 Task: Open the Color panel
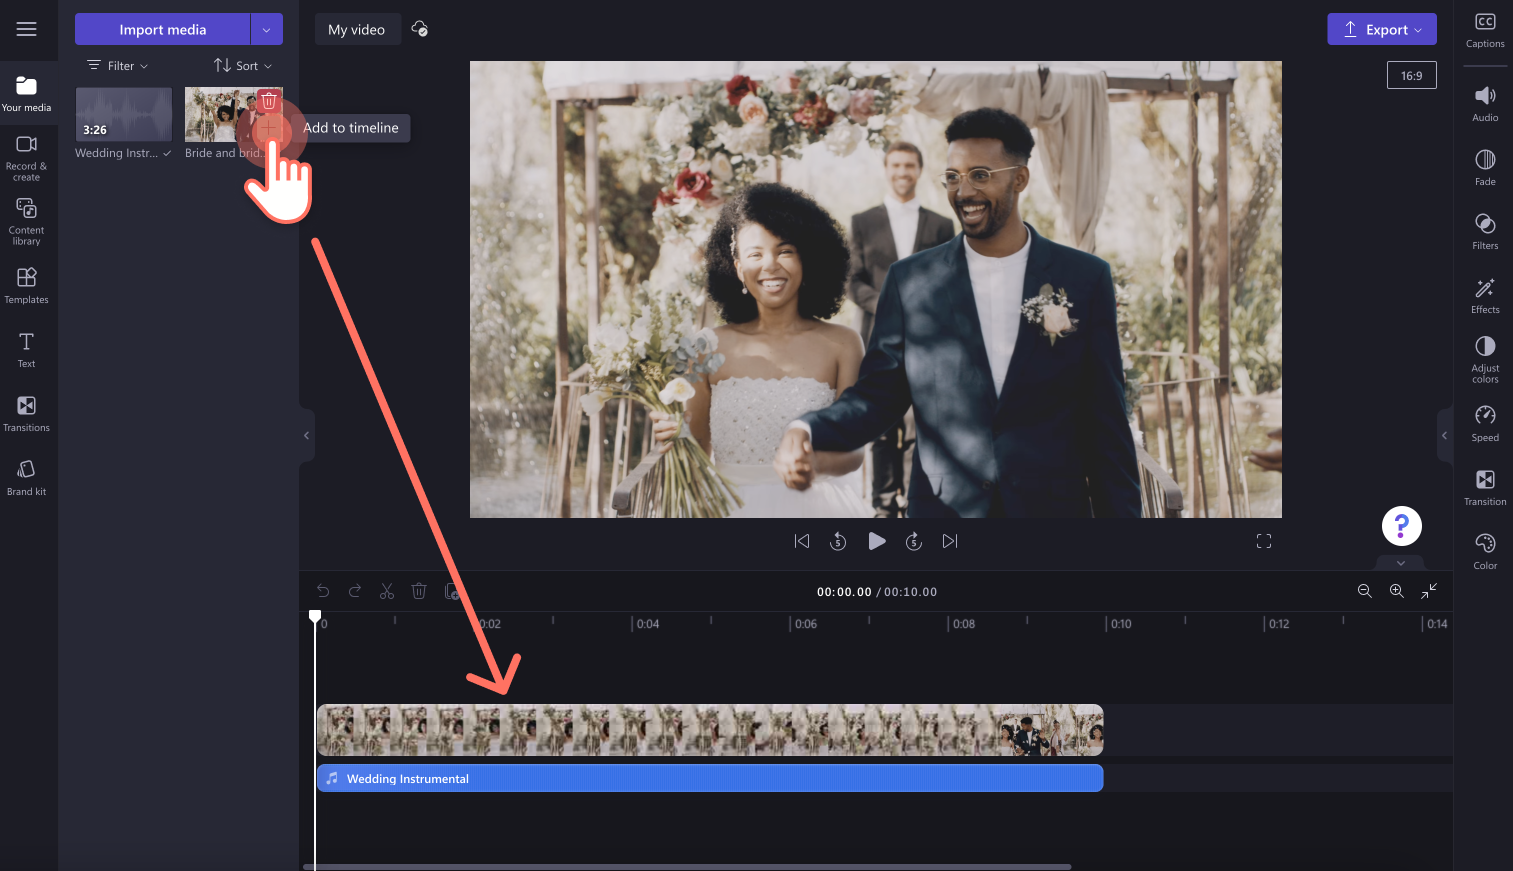pyautogui.click(x=1485, y=552)
